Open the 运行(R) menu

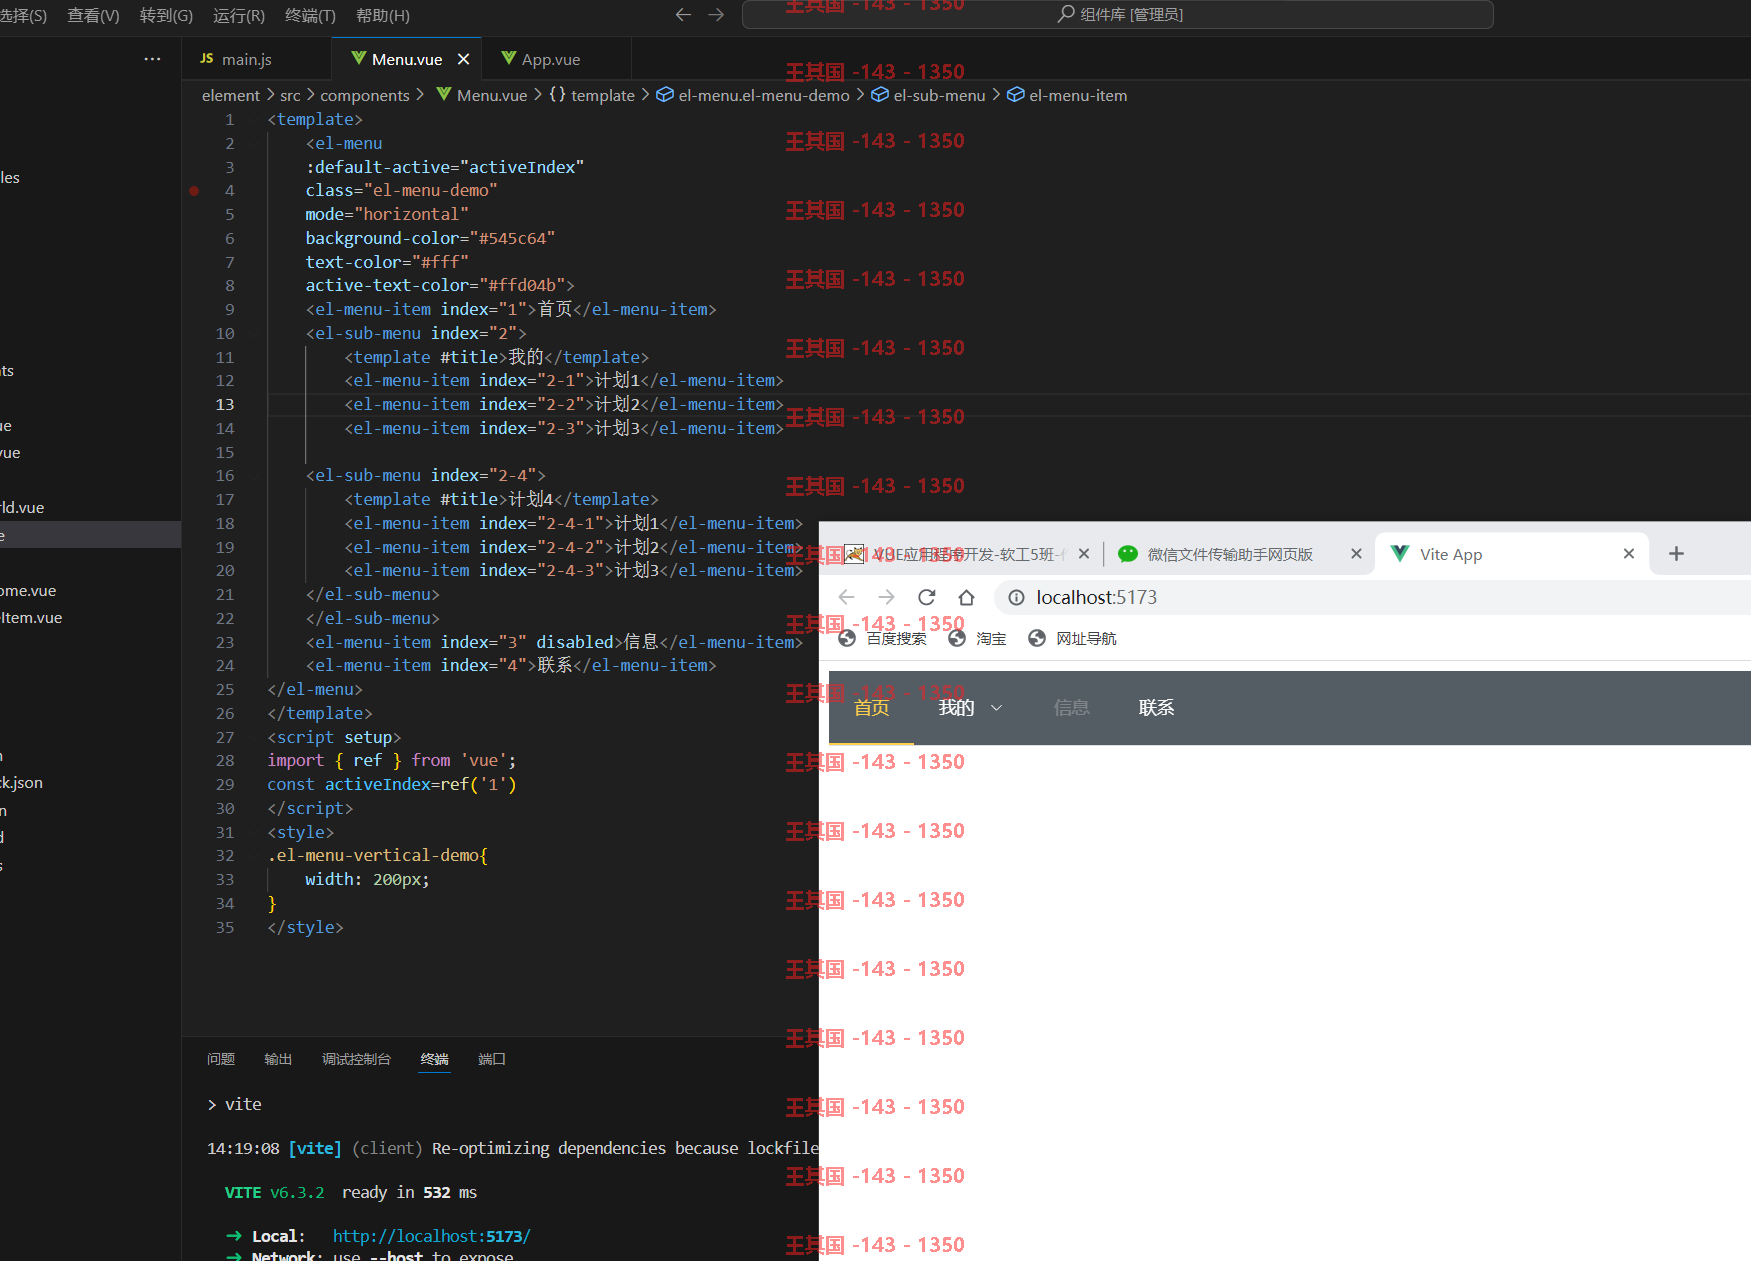(239, 15)
